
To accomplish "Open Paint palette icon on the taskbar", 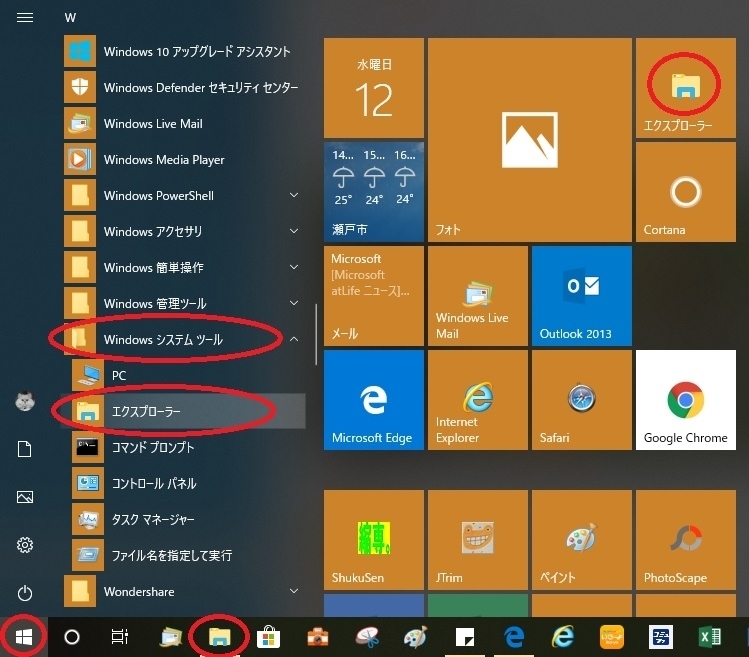I will click(416, 637).
